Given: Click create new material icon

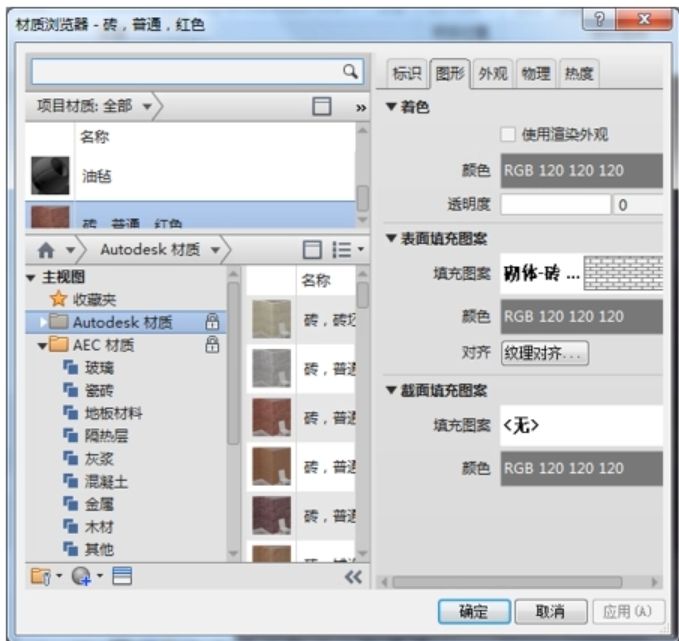Looking at the screenshot, I should (x=81, y=576).
